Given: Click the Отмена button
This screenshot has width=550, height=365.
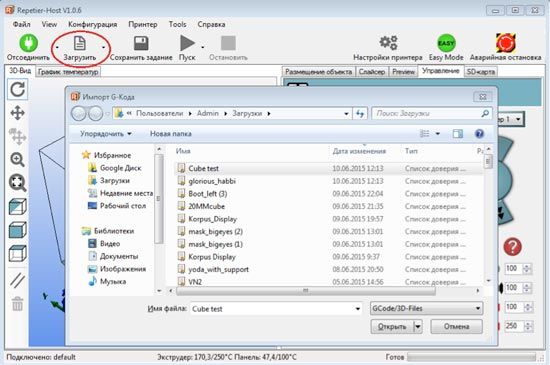Looking at the screenshot, I should pyautogui.click(x=456, y=327).
